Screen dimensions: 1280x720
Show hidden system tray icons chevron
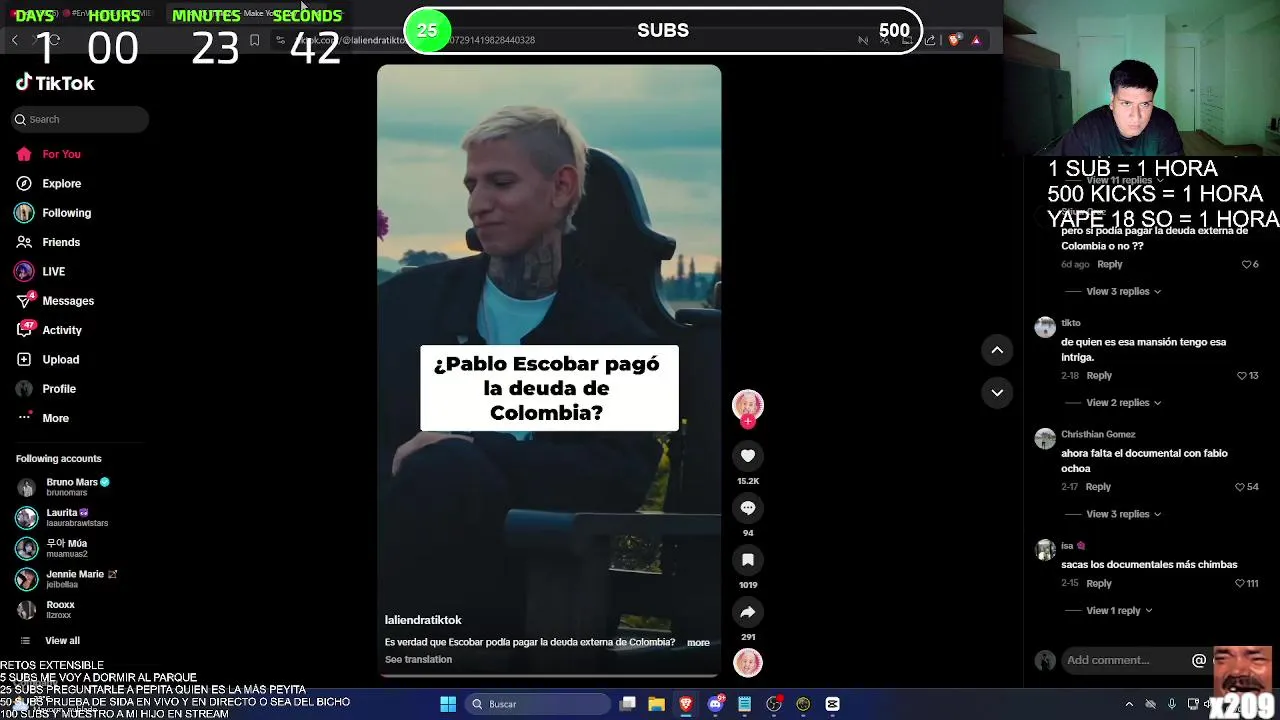coord(1129,704)
